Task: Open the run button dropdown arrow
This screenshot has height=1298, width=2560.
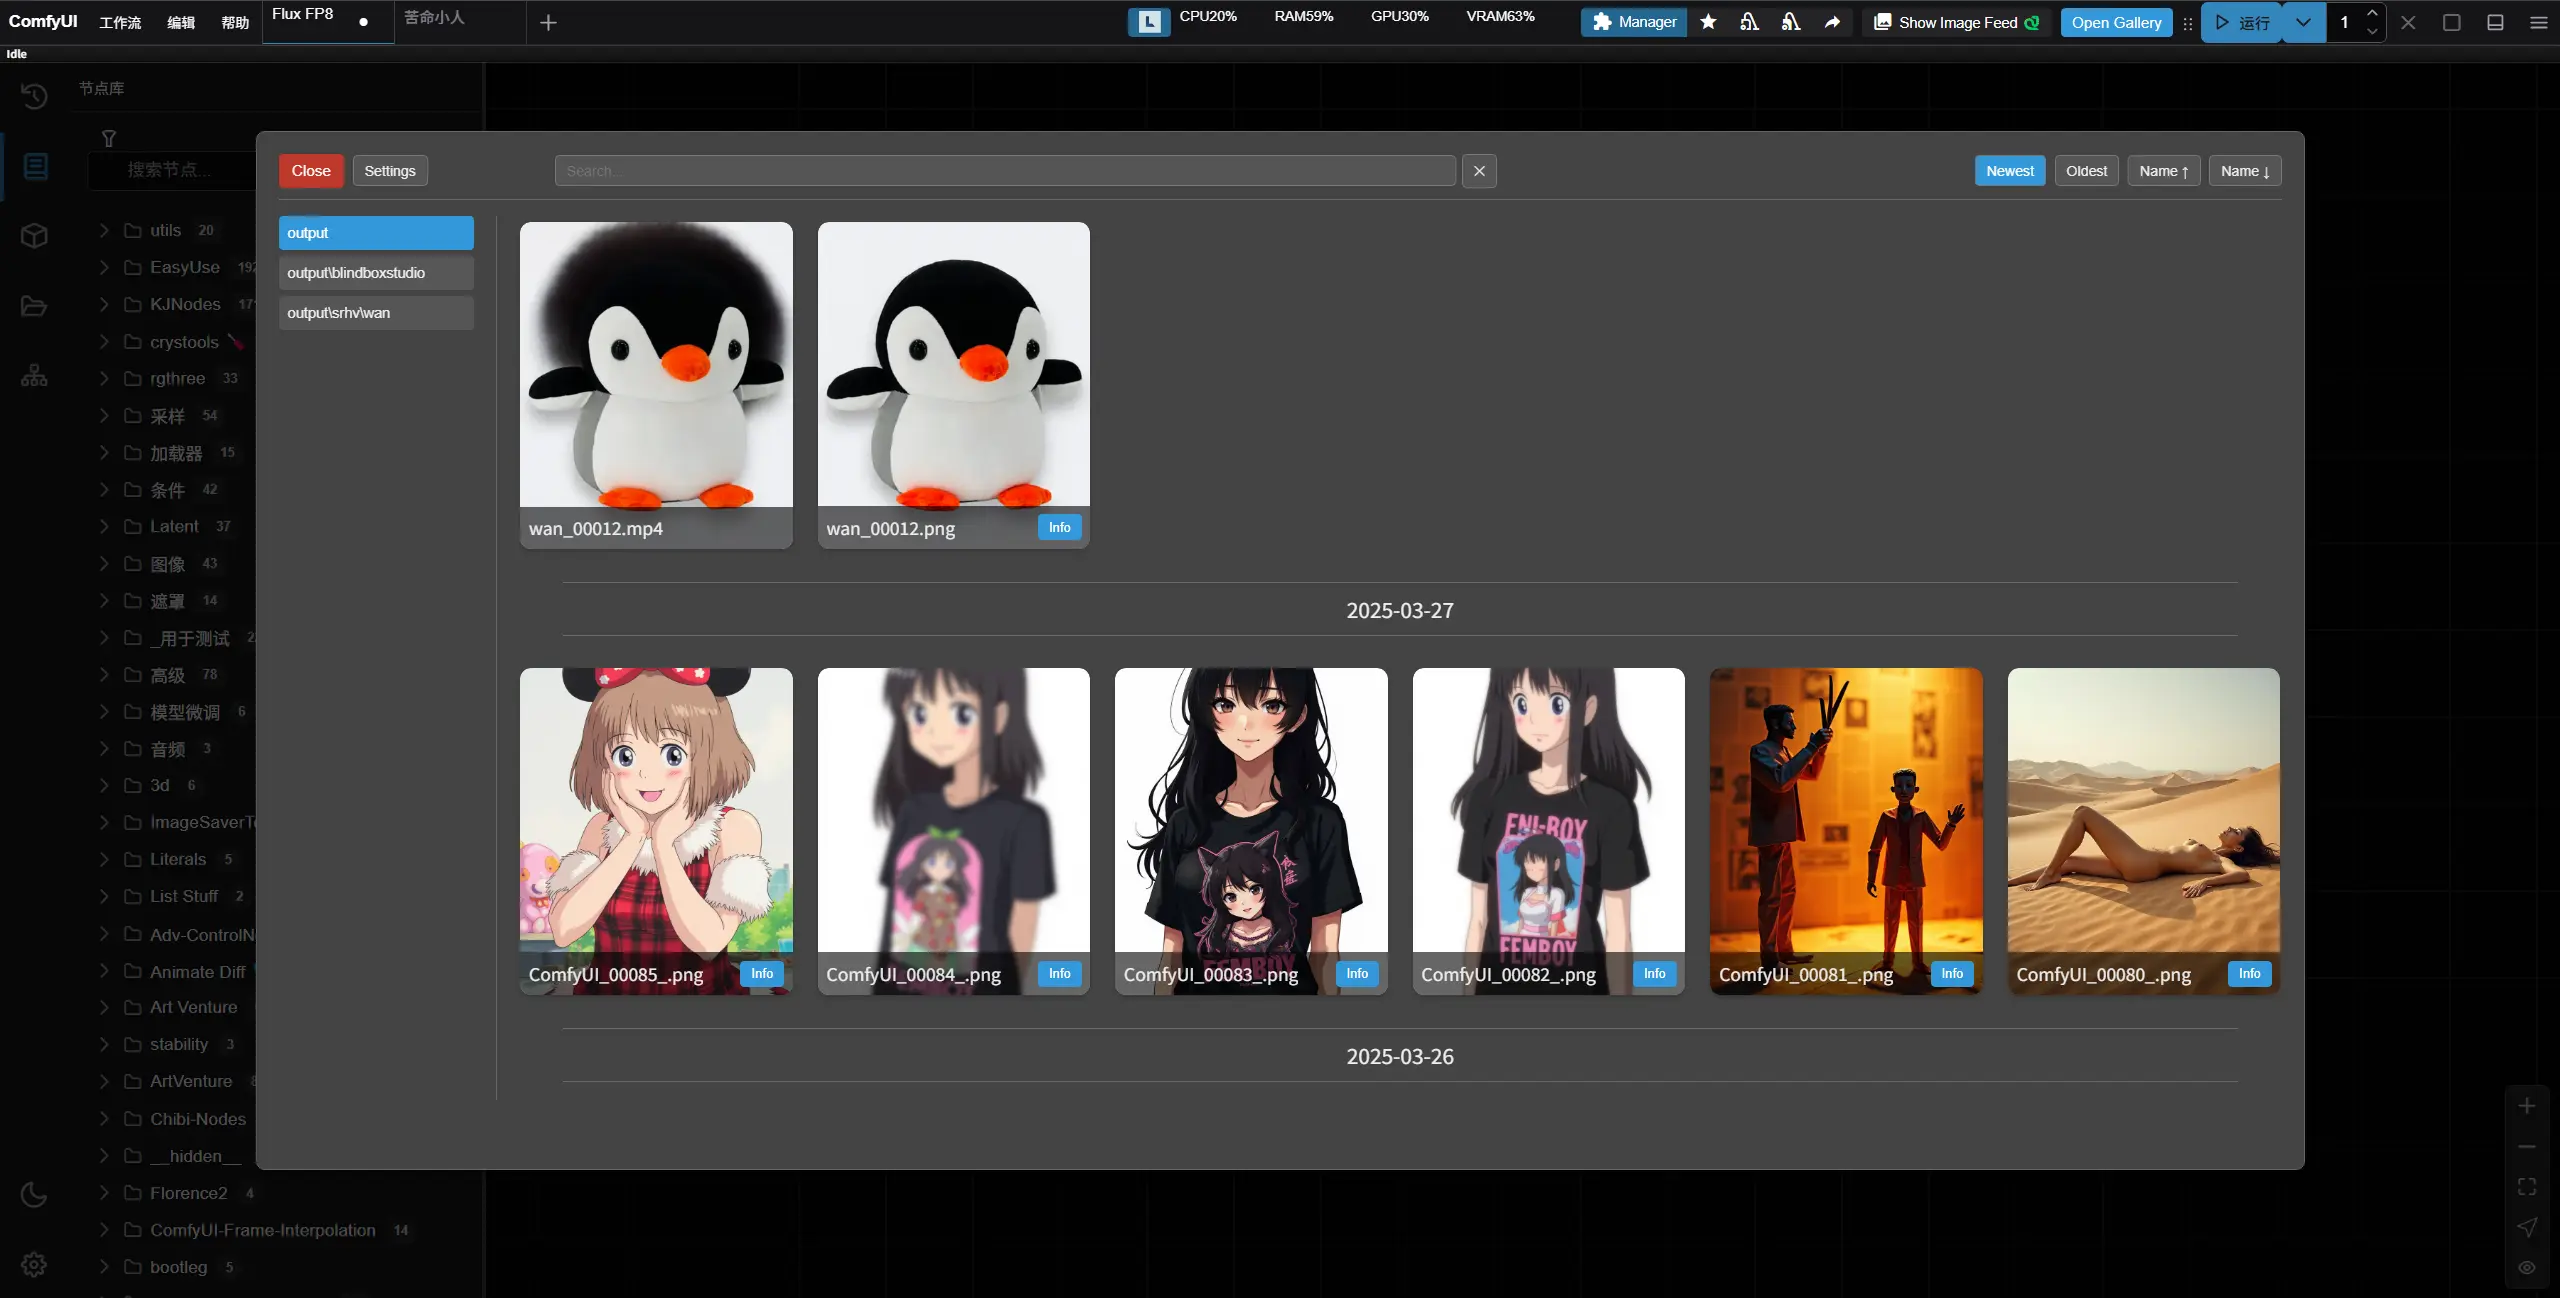Action: point(2303,22)
